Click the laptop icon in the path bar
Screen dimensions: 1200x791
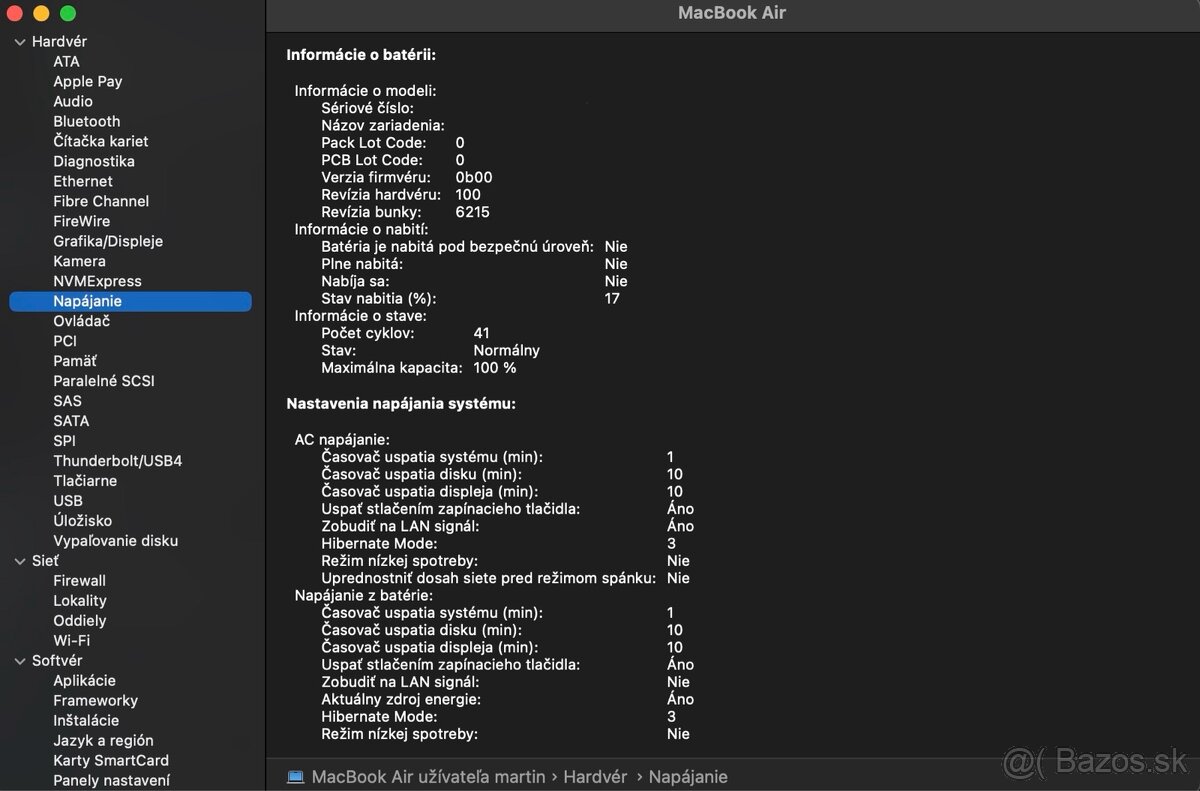295,777
